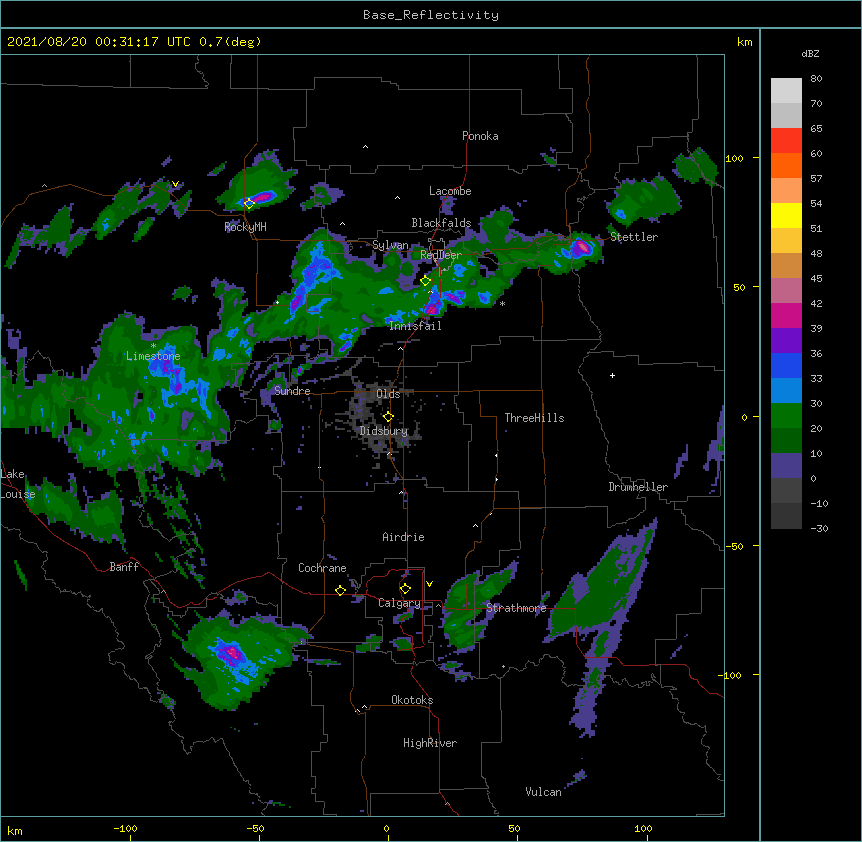
Task: Select the magenta swatch between 42 and 39
Action: (x=786, y=315)
